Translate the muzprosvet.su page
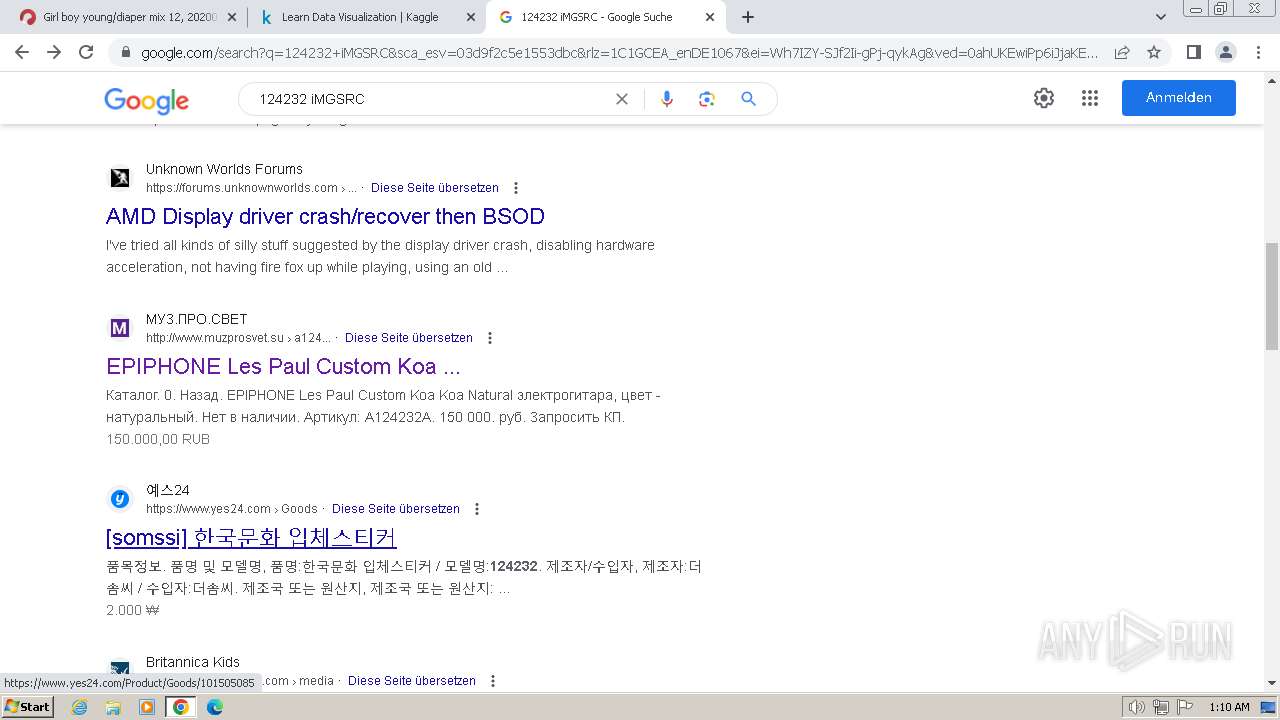This screenshot has width=1280, height=720. click(x=409, y=338)
